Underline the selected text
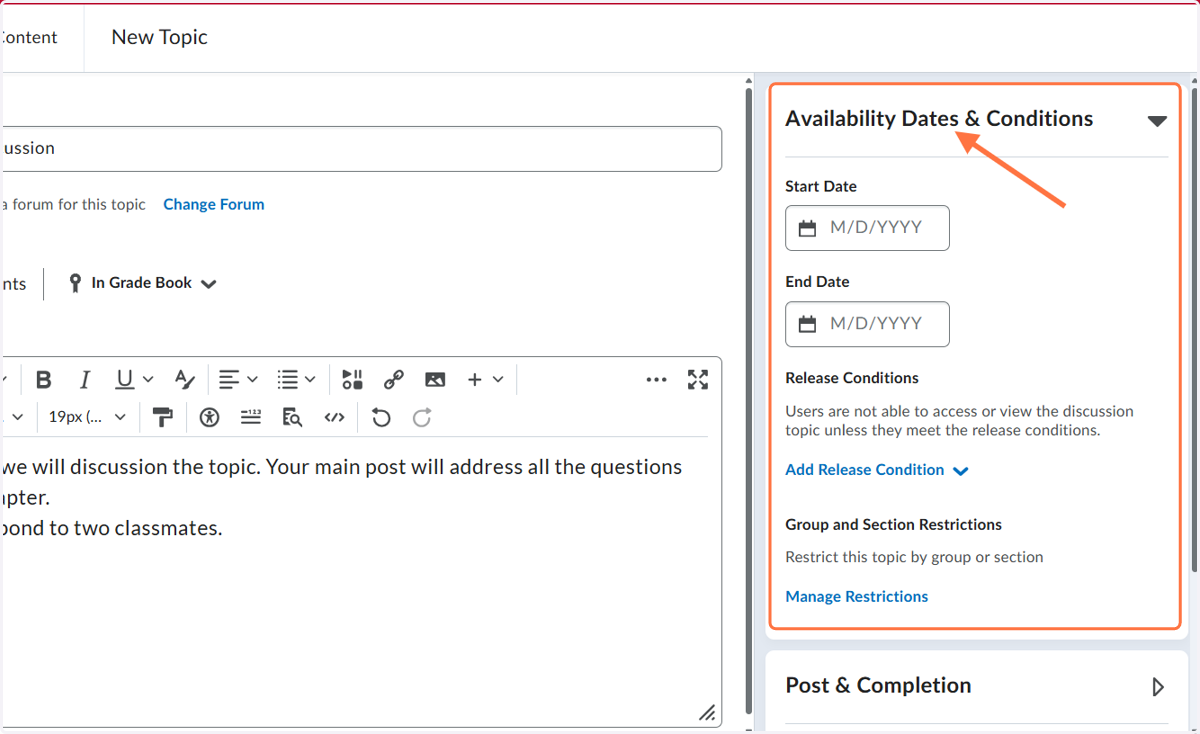The width and height of the screenshot is (1200, 734). tap(124, 380)
